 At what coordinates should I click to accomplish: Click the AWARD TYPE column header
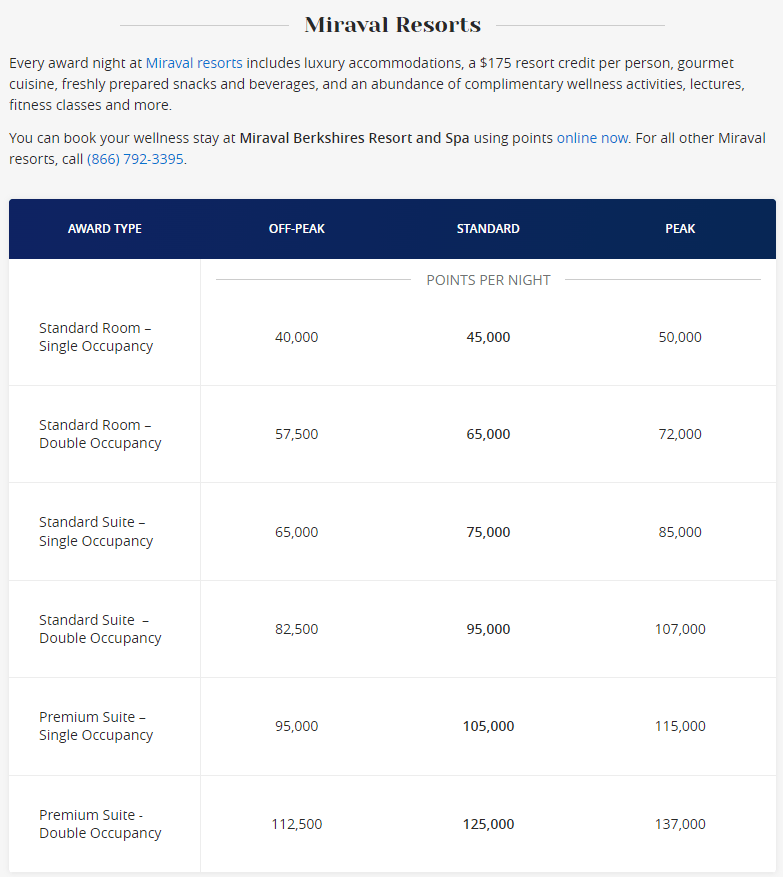coord(105,229)
